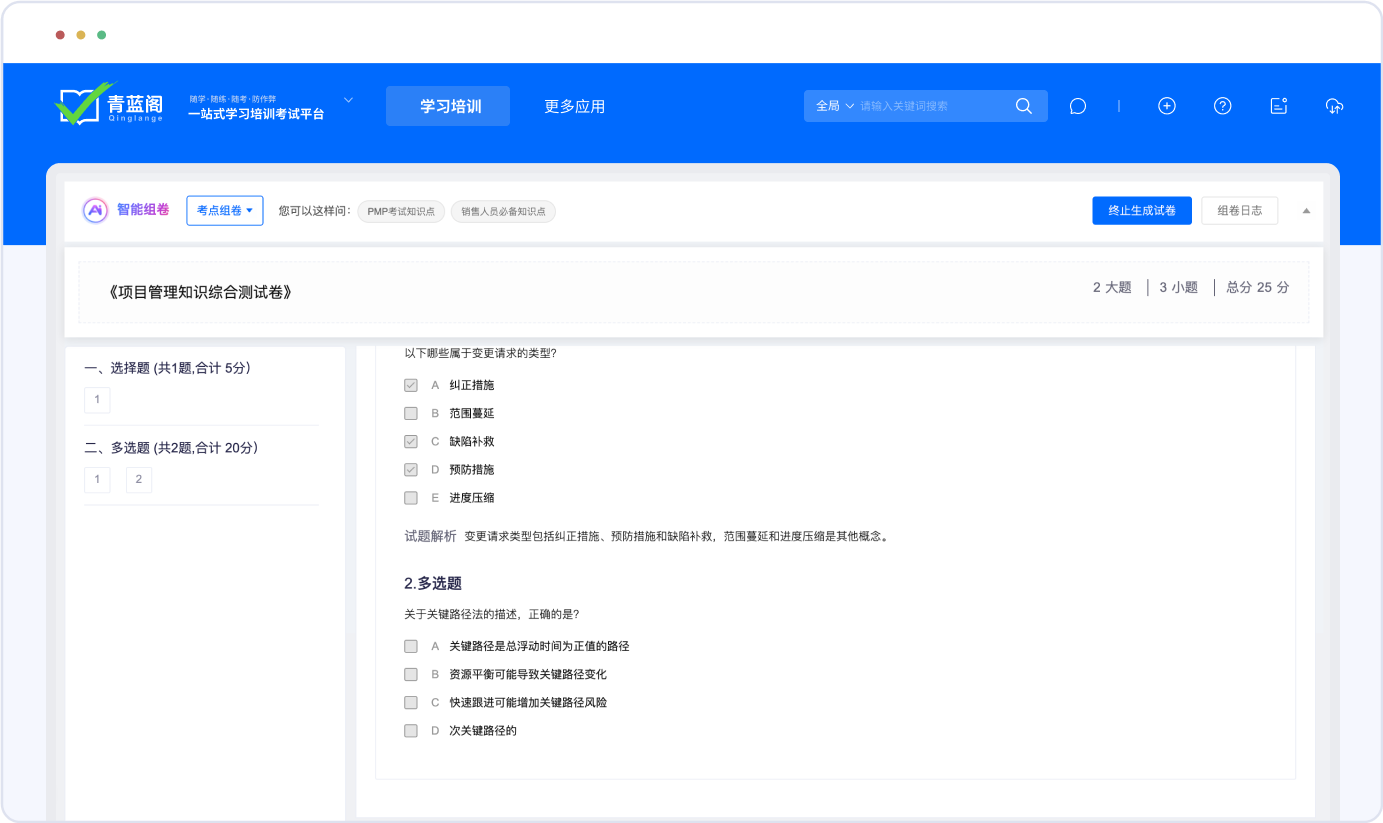Click the search magnifier icon

[1023, 106]
